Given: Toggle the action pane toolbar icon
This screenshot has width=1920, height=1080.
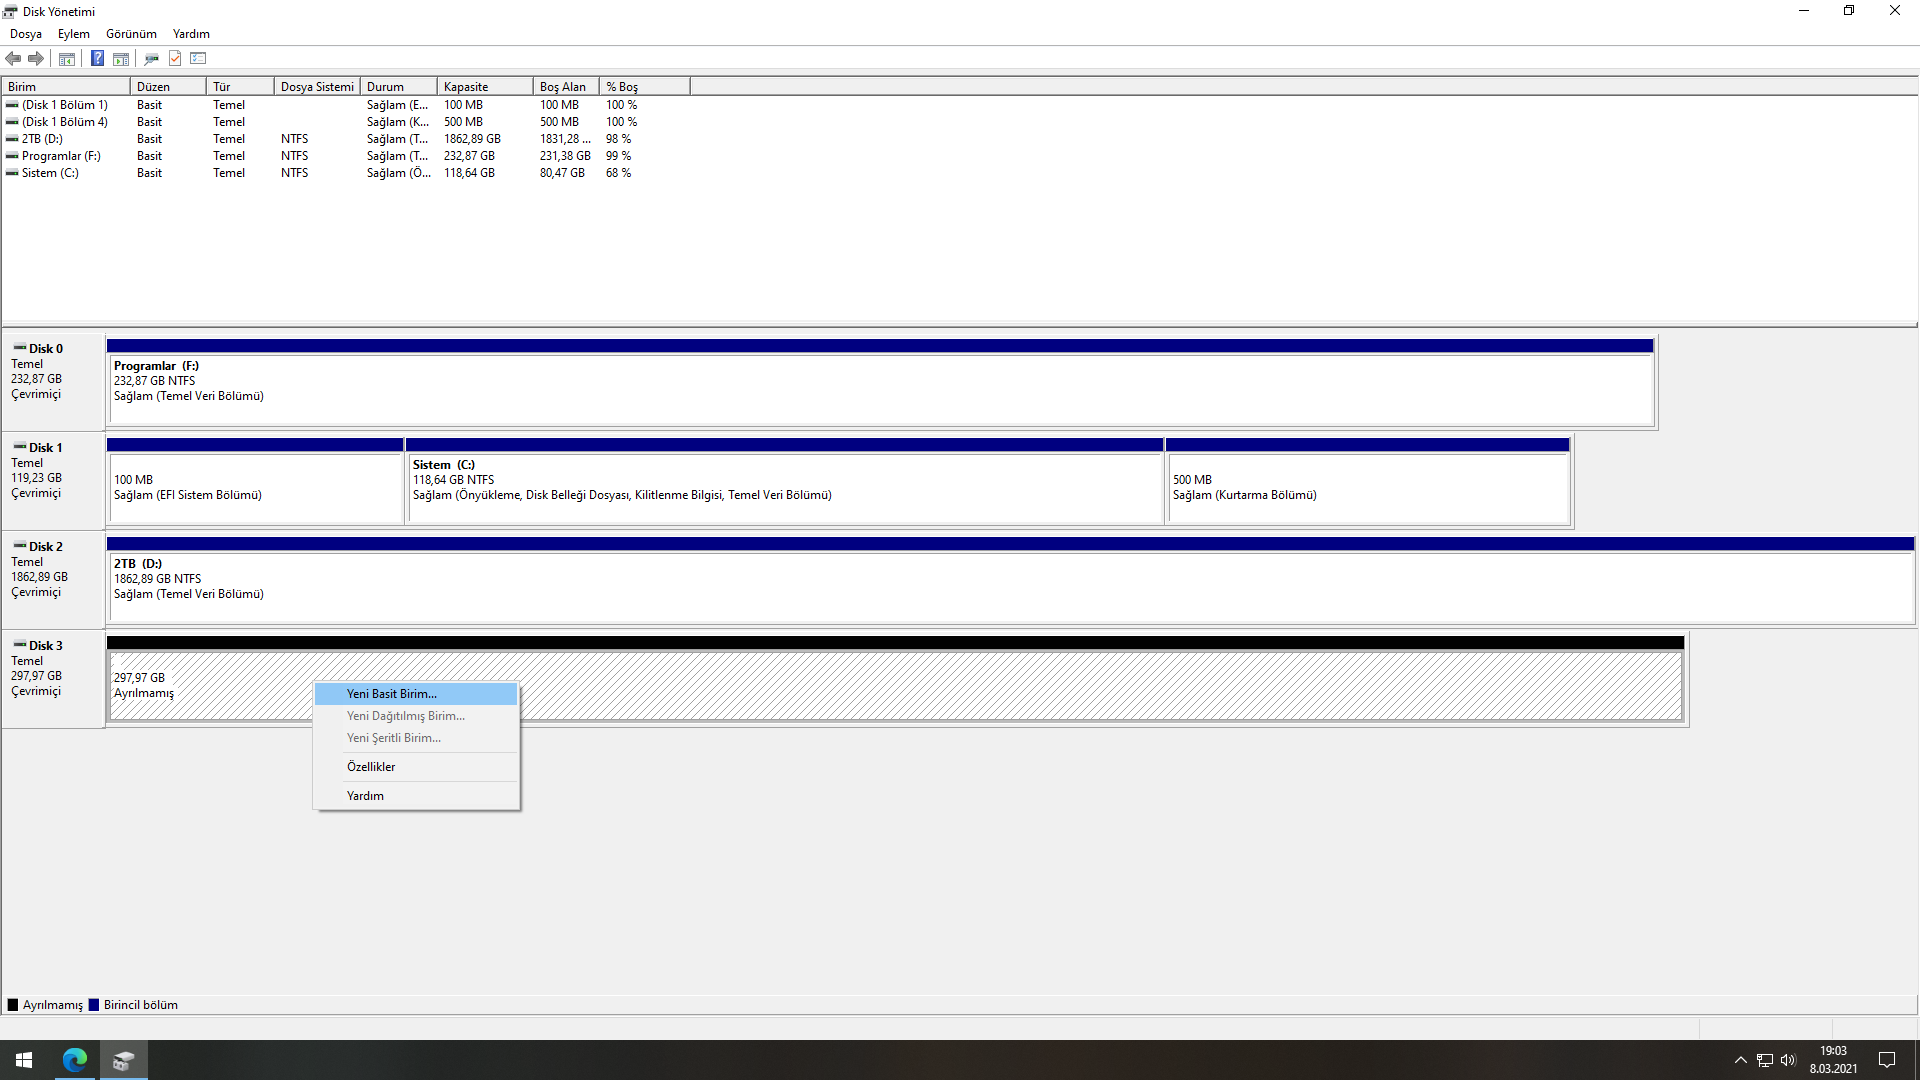Looking at the screenshot, I should (121, 59).
